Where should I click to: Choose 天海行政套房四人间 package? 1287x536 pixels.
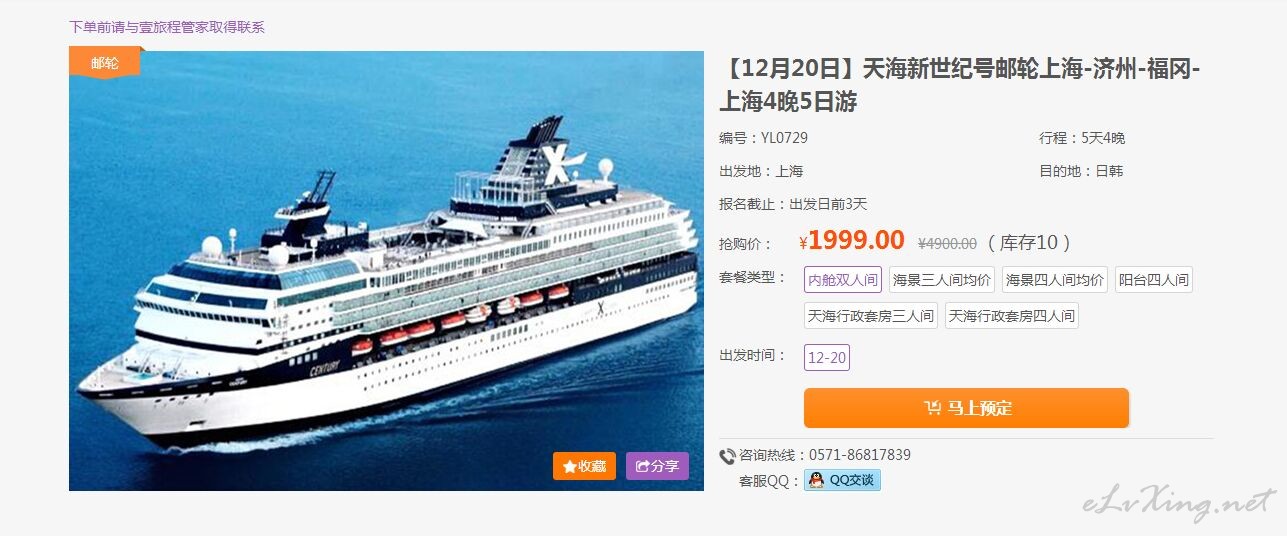pos(1011,316)
